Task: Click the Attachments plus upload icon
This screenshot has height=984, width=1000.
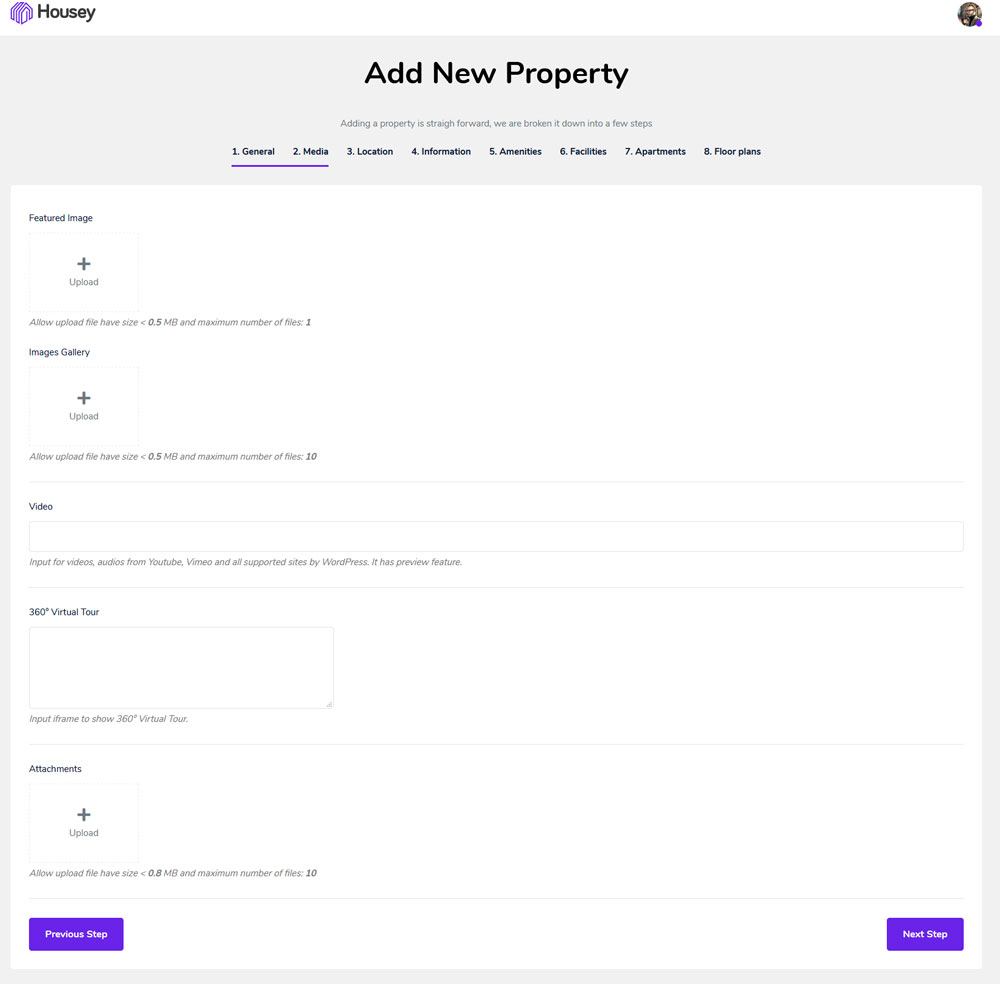Action: pos(84,814)
